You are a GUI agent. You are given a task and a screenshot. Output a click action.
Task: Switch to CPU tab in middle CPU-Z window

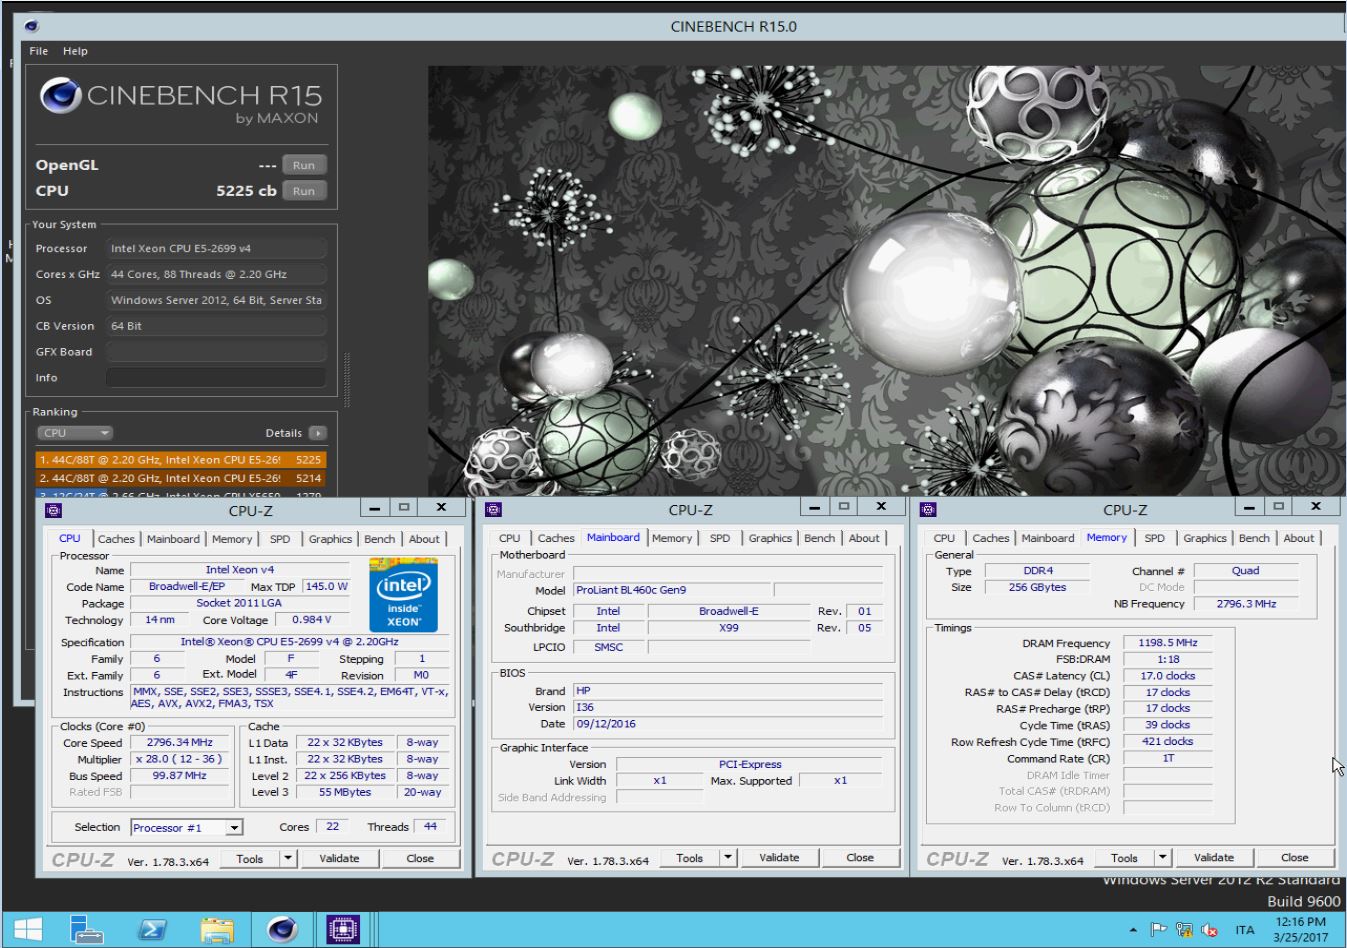pos(509,538)
